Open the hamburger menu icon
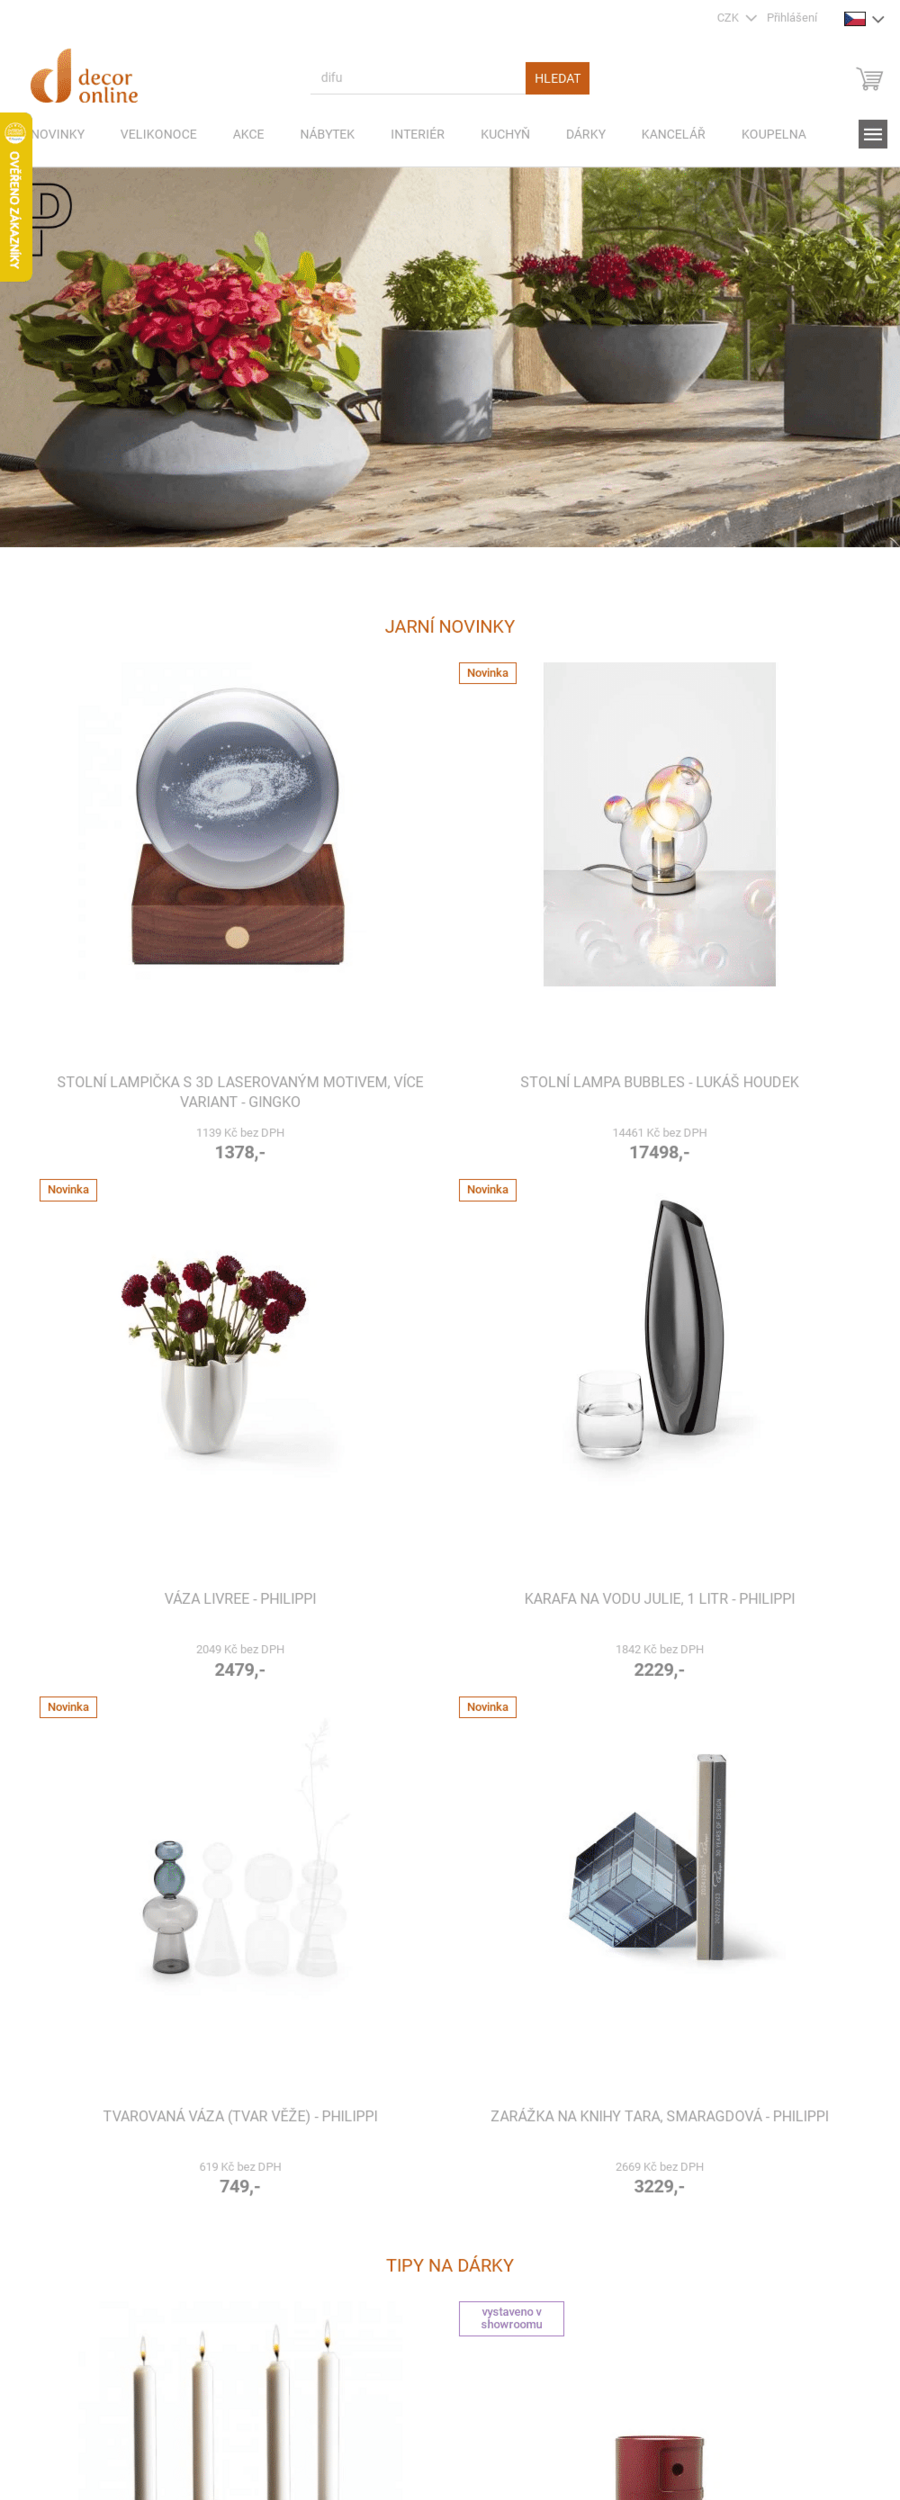 [x=873, y=134]
